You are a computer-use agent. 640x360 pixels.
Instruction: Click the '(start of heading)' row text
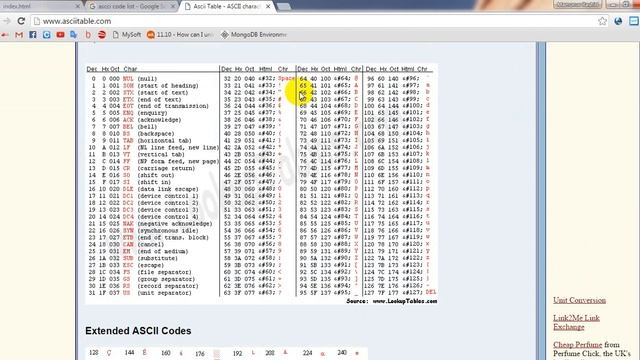168,86
